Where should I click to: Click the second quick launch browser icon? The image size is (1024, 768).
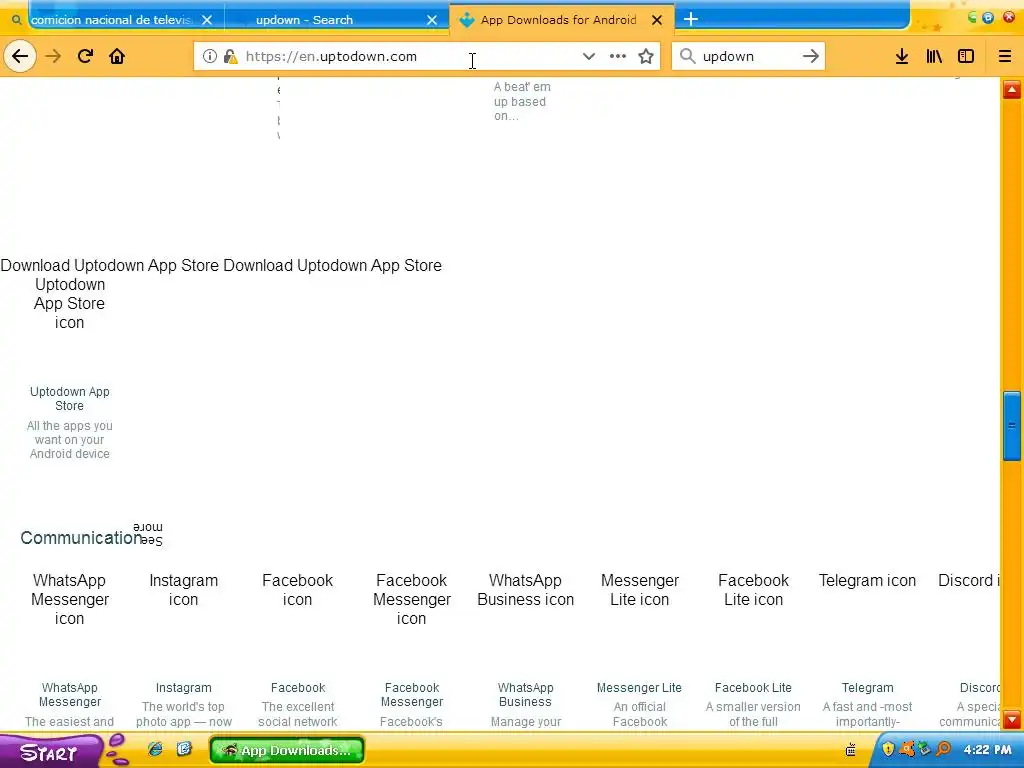click(184, 749)
